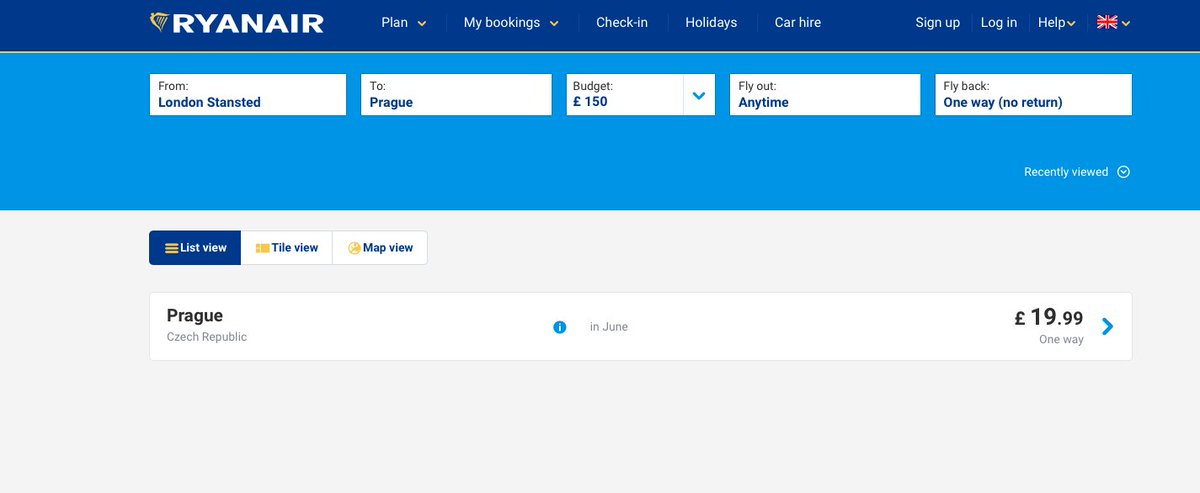Screen dimensions: 1200x493
Task: Expand the Budget amount dropdown arrow
Action: [x=699, y=95]
